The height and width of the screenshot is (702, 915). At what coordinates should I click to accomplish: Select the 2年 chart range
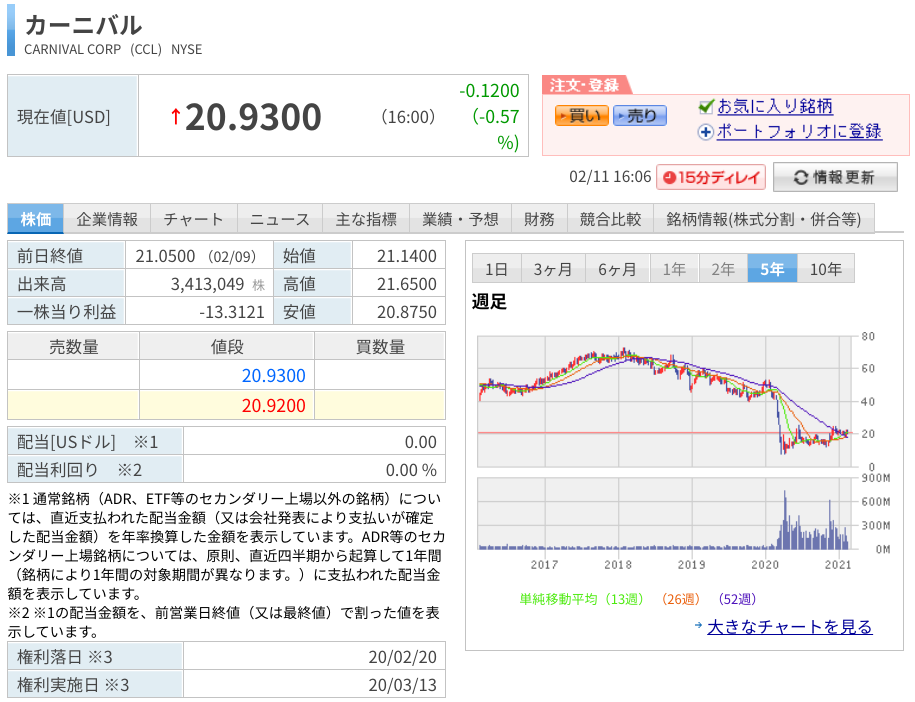pyautogui.click(x=724, y=268)
